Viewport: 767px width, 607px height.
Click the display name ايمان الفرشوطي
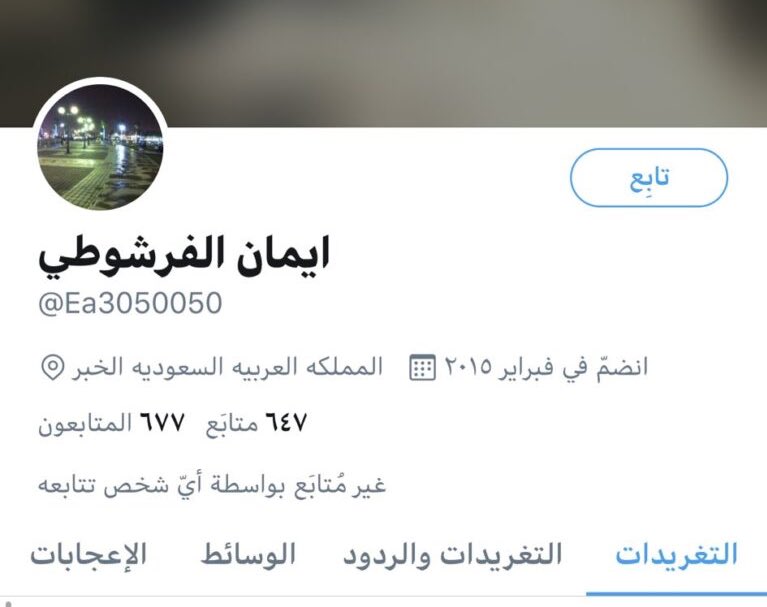(184, 255)
